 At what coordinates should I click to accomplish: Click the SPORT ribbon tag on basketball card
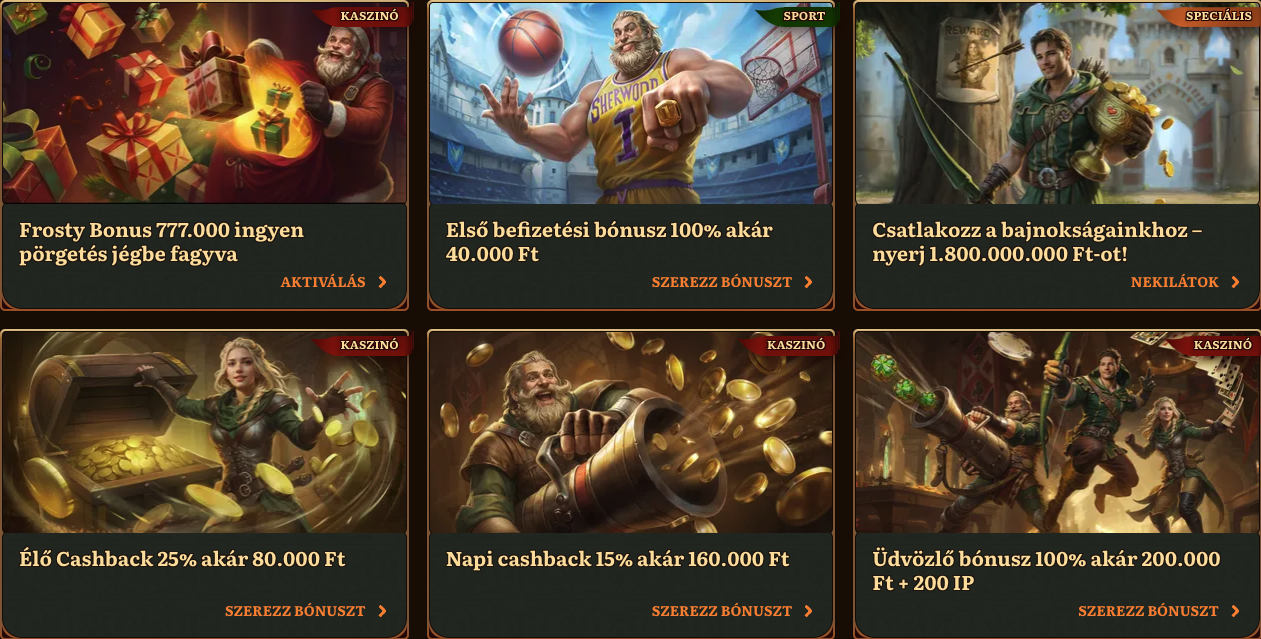pyautogui.click(x=800, y=16)
